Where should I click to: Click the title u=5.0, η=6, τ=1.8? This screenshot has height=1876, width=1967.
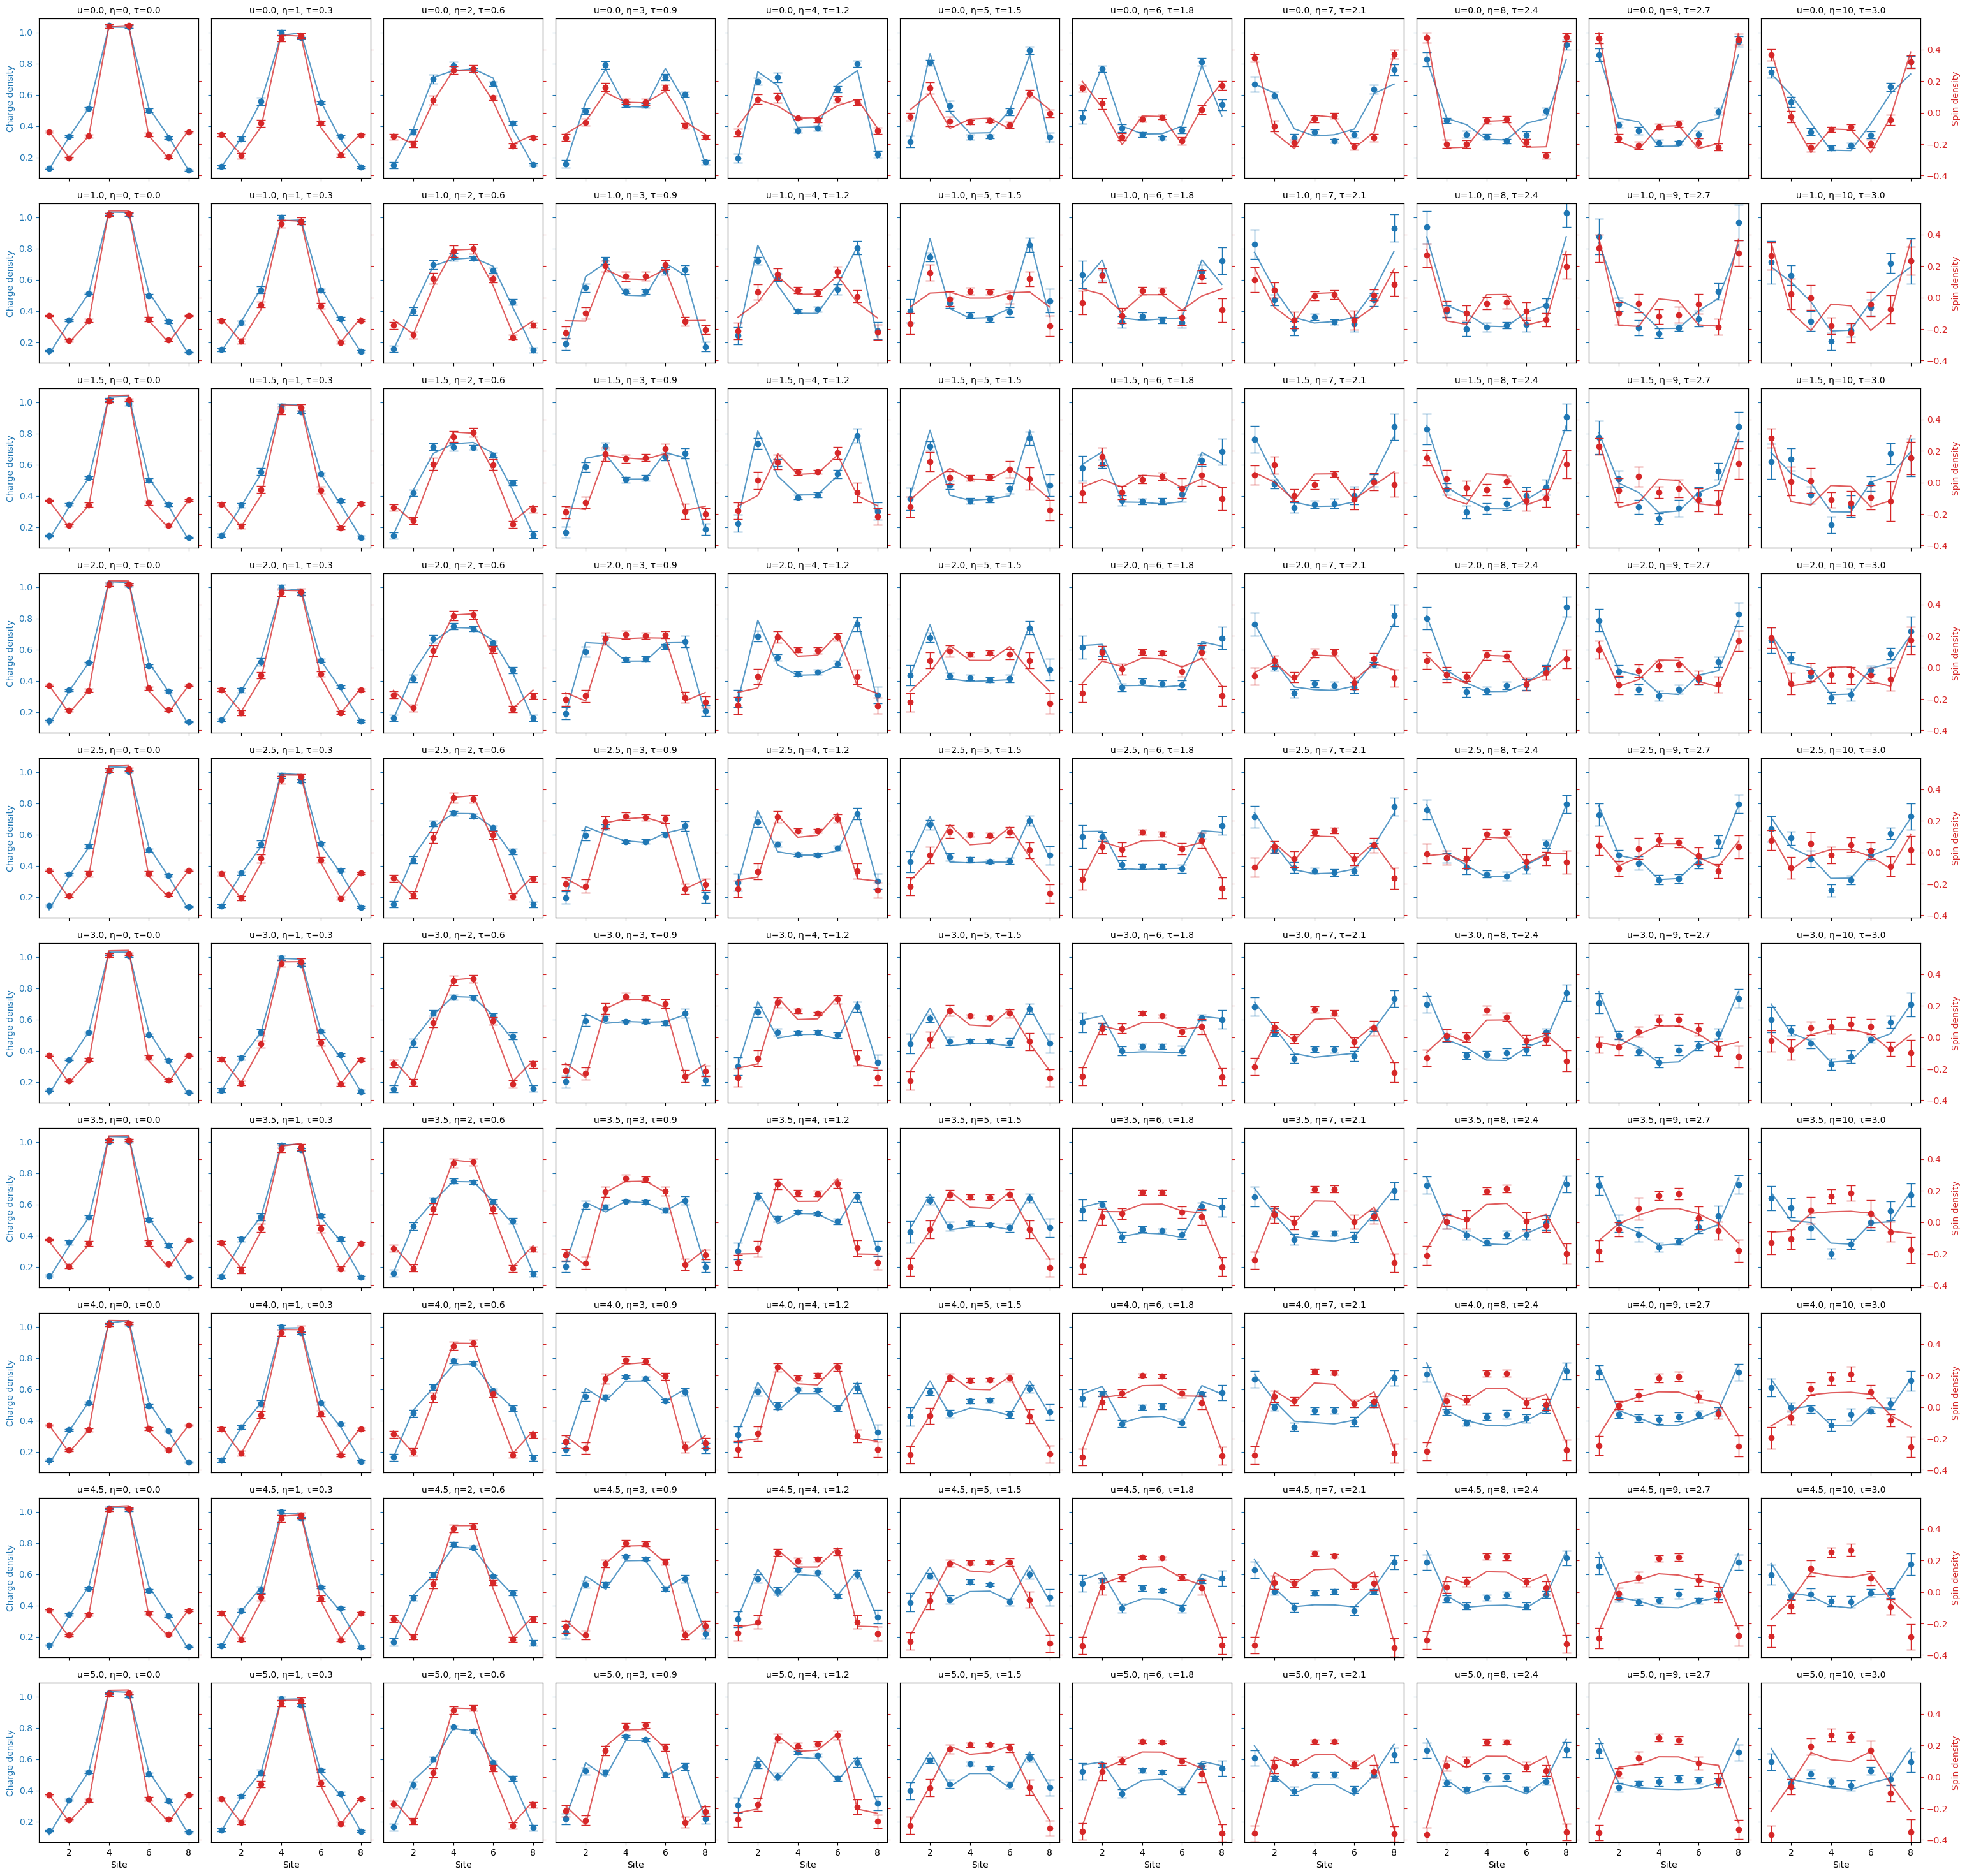coord(1151,1674)
